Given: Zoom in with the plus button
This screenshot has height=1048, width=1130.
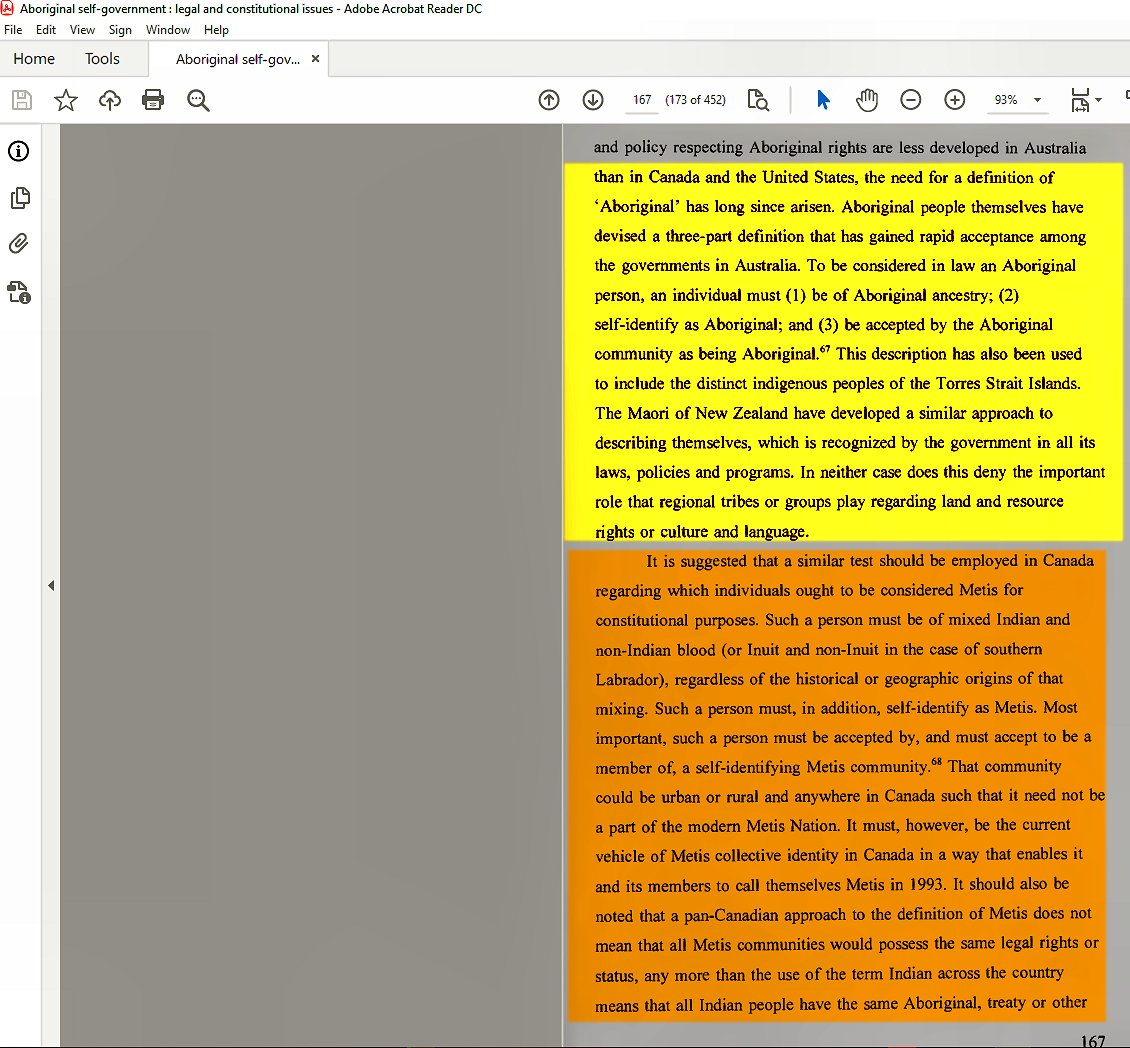Looking at the screenshot, I should (955, 99).
